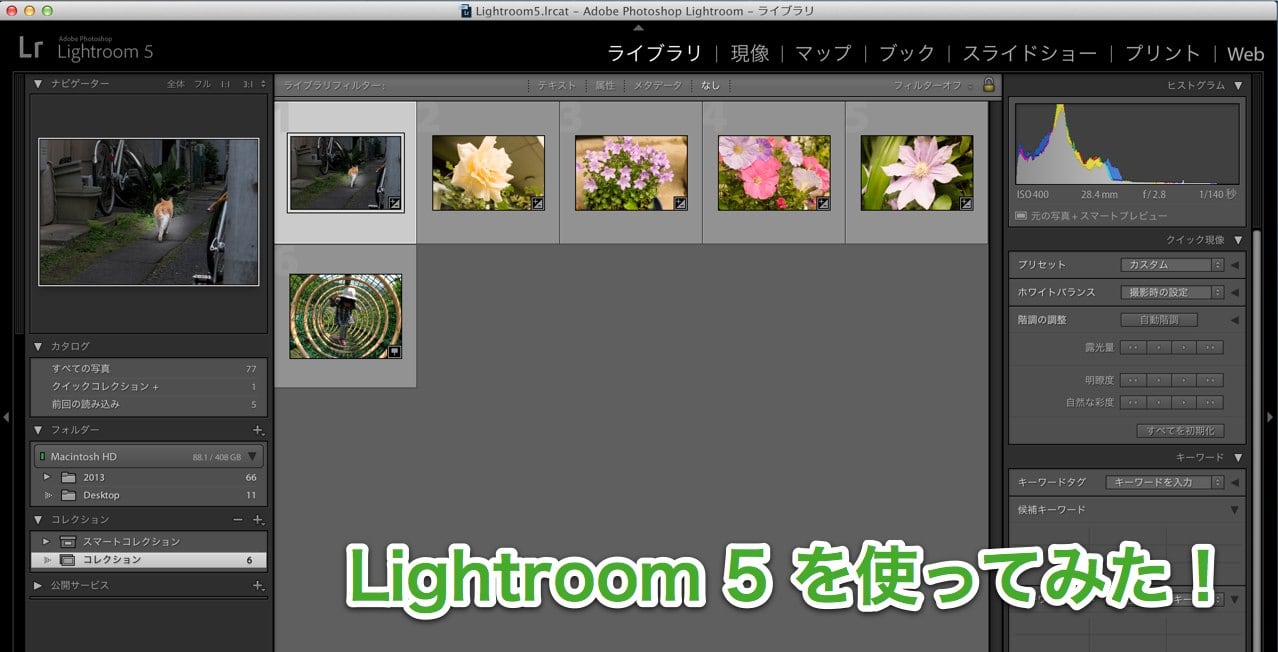Collapse the フォルダー panel

[38, 430]
